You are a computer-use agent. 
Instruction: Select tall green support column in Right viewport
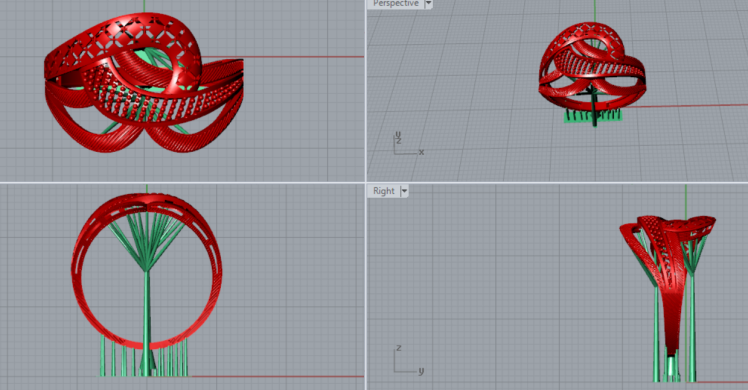[x=692, y=329]
